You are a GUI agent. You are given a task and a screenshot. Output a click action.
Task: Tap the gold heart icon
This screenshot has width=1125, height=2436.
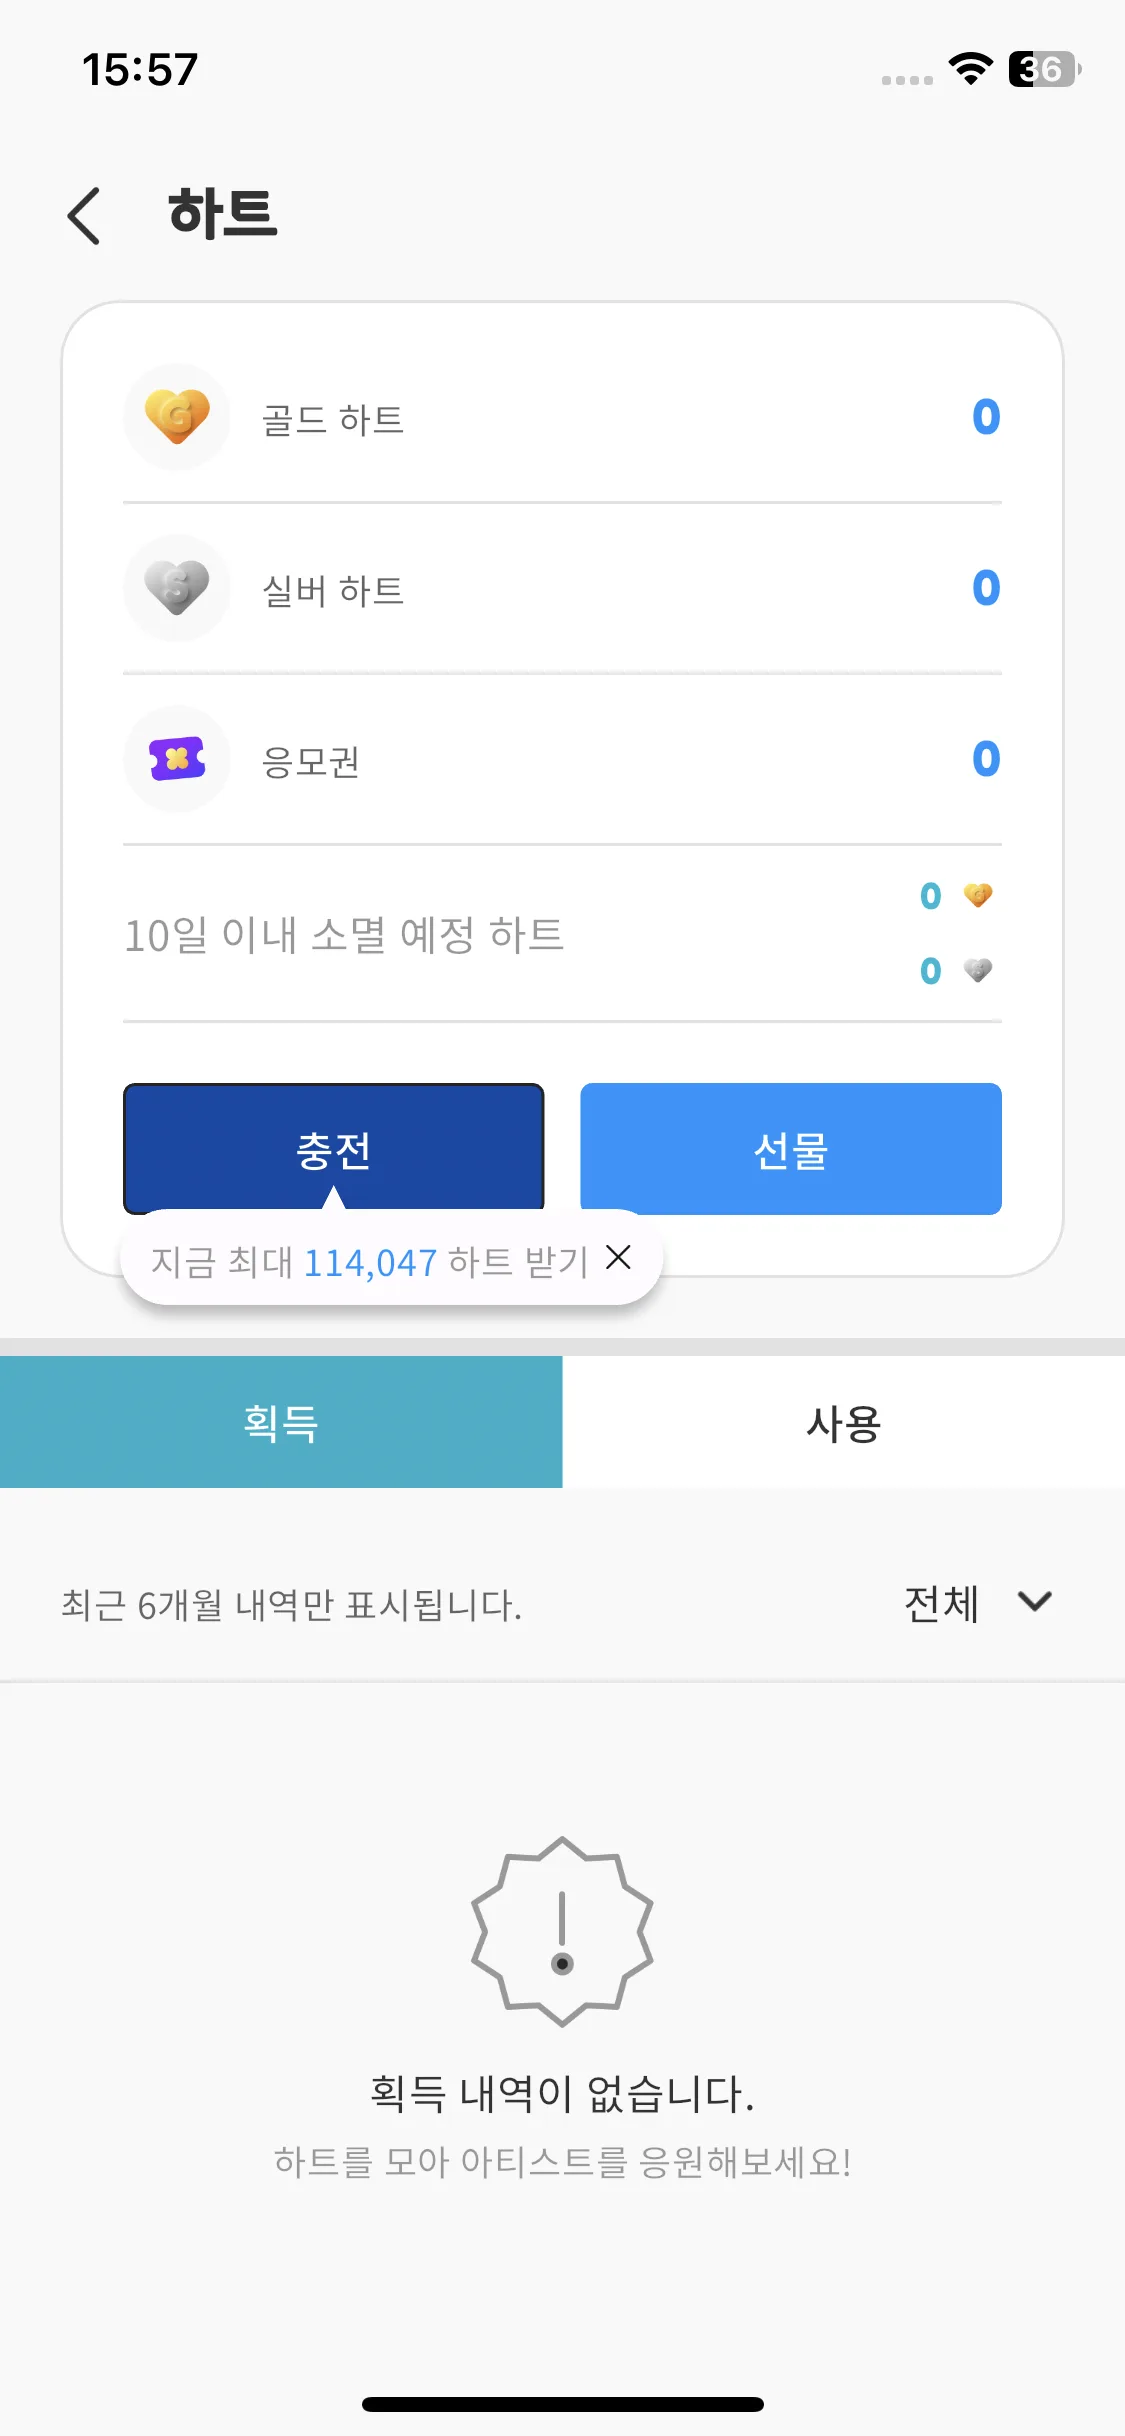(177, 417)
